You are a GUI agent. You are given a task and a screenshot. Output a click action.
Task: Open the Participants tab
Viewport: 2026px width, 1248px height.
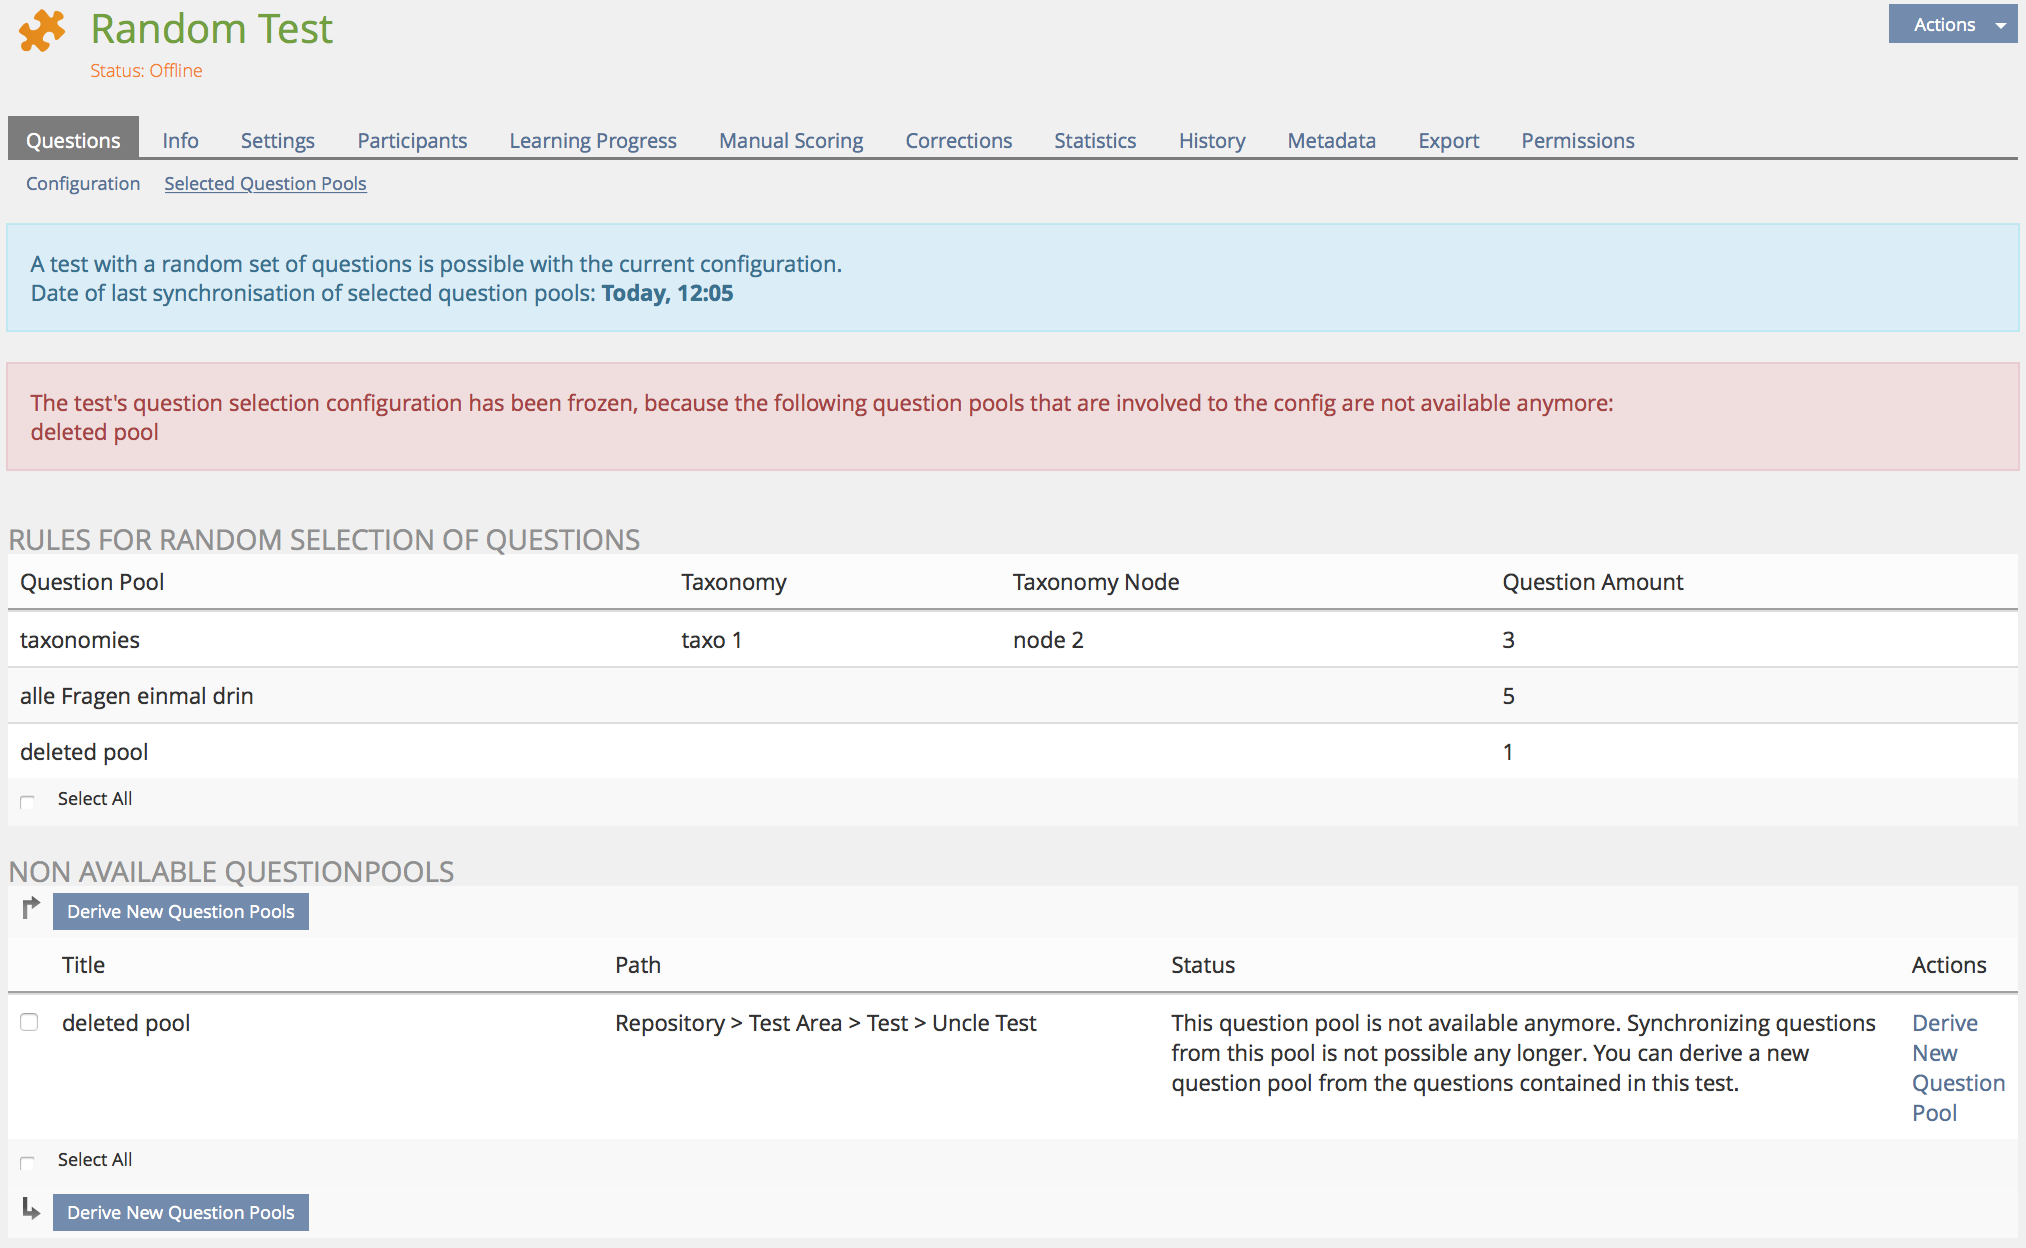point(412,141)
